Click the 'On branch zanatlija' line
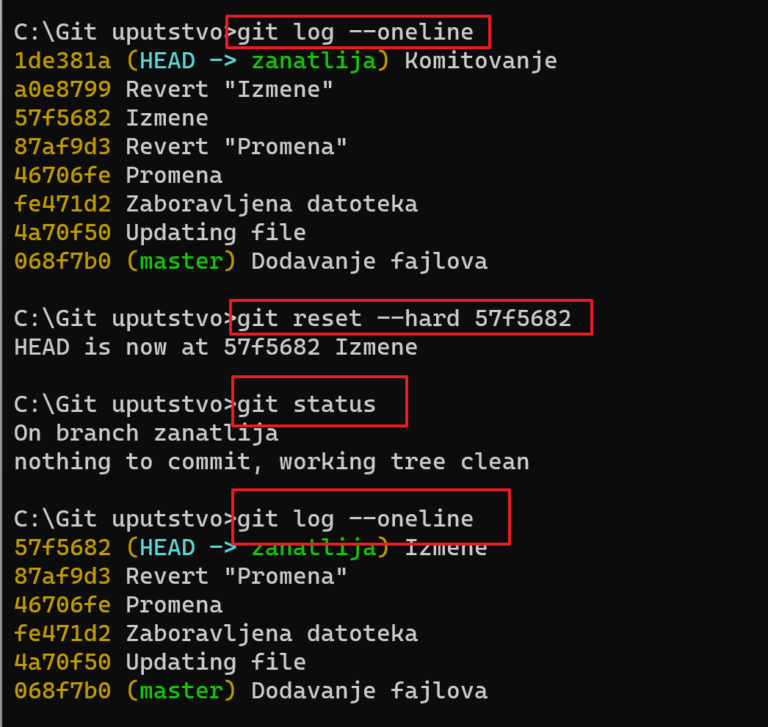The image size is (768, 727). 146,434
